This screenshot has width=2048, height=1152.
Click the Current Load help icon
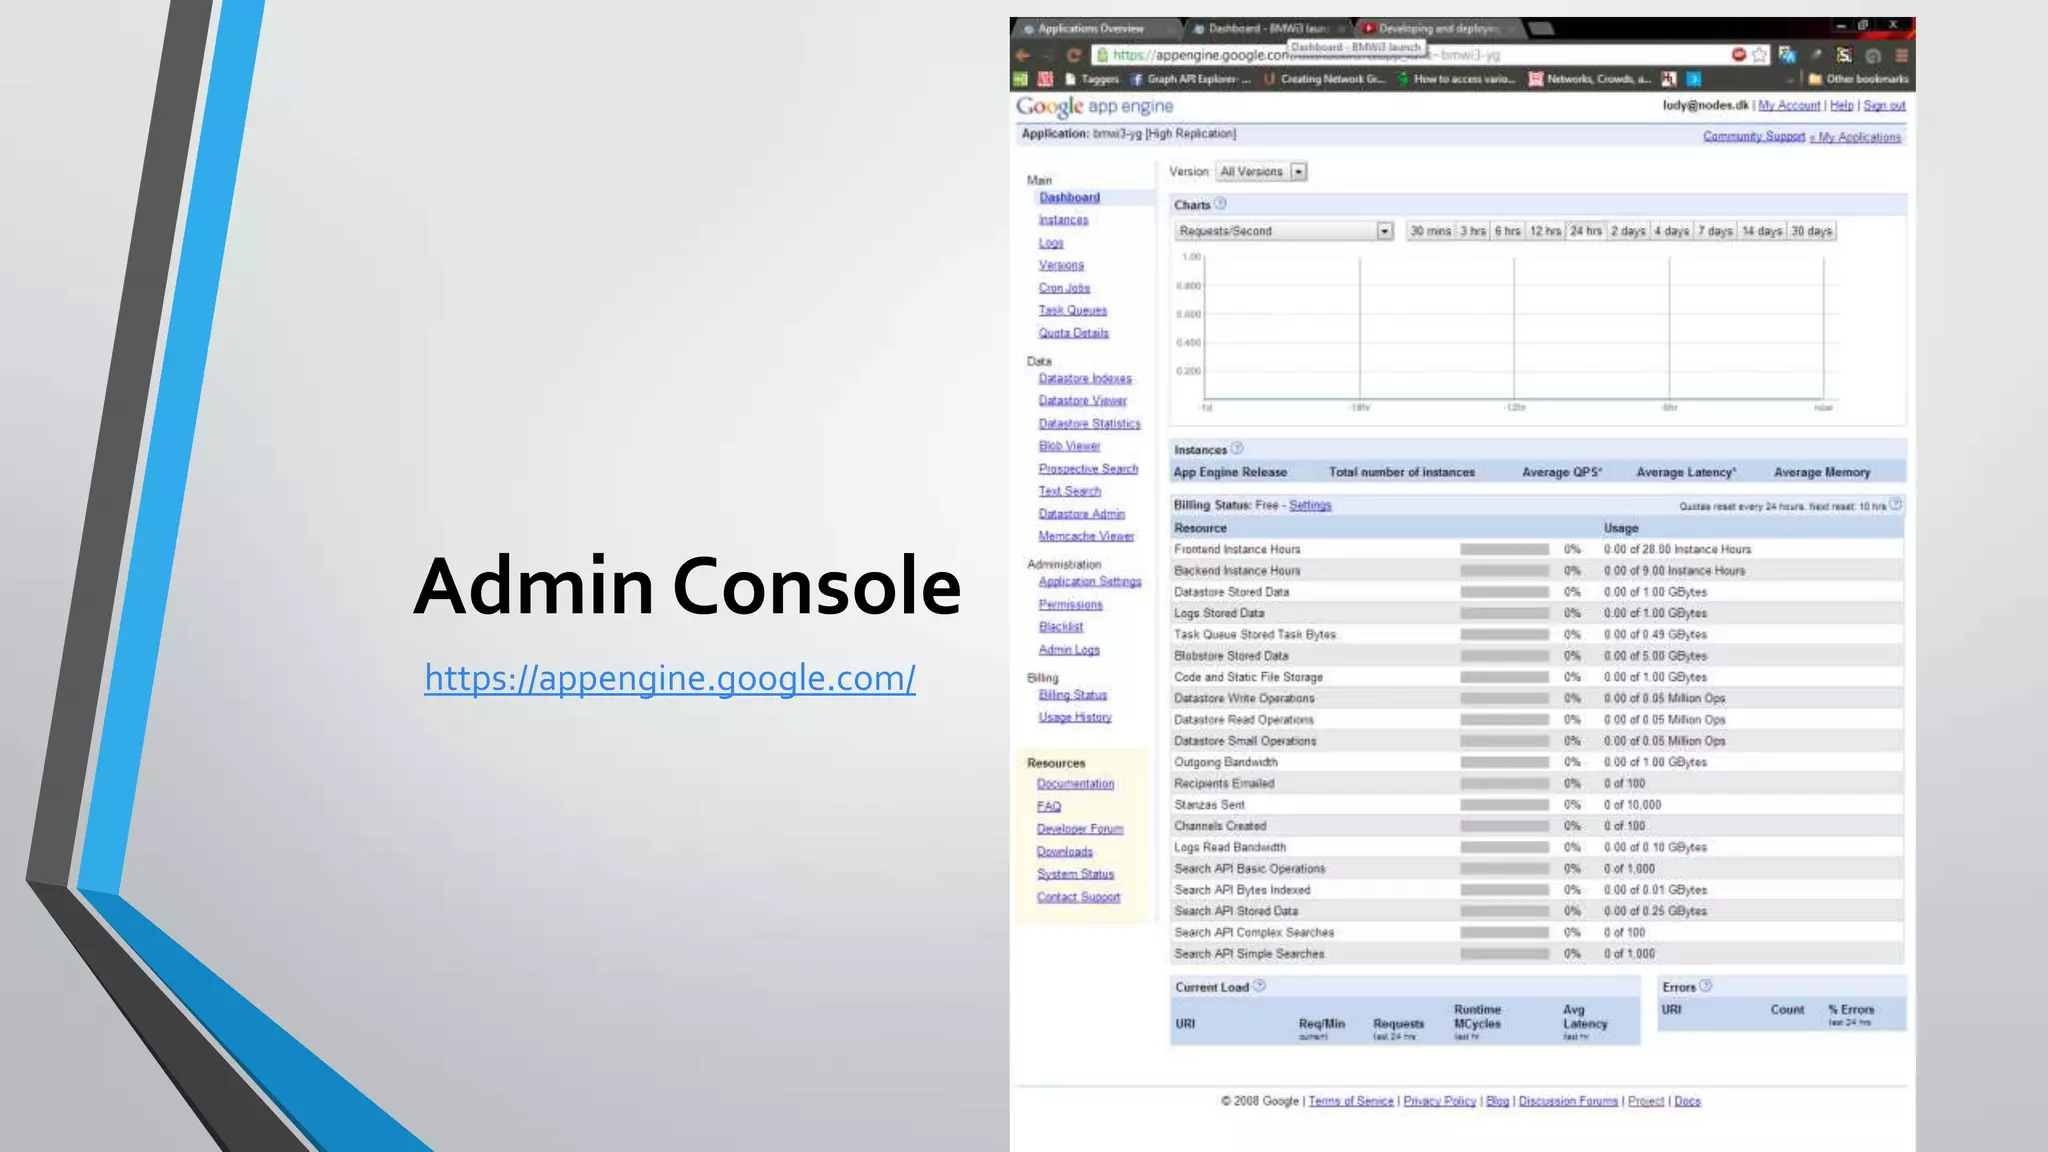click(1260, 986)
